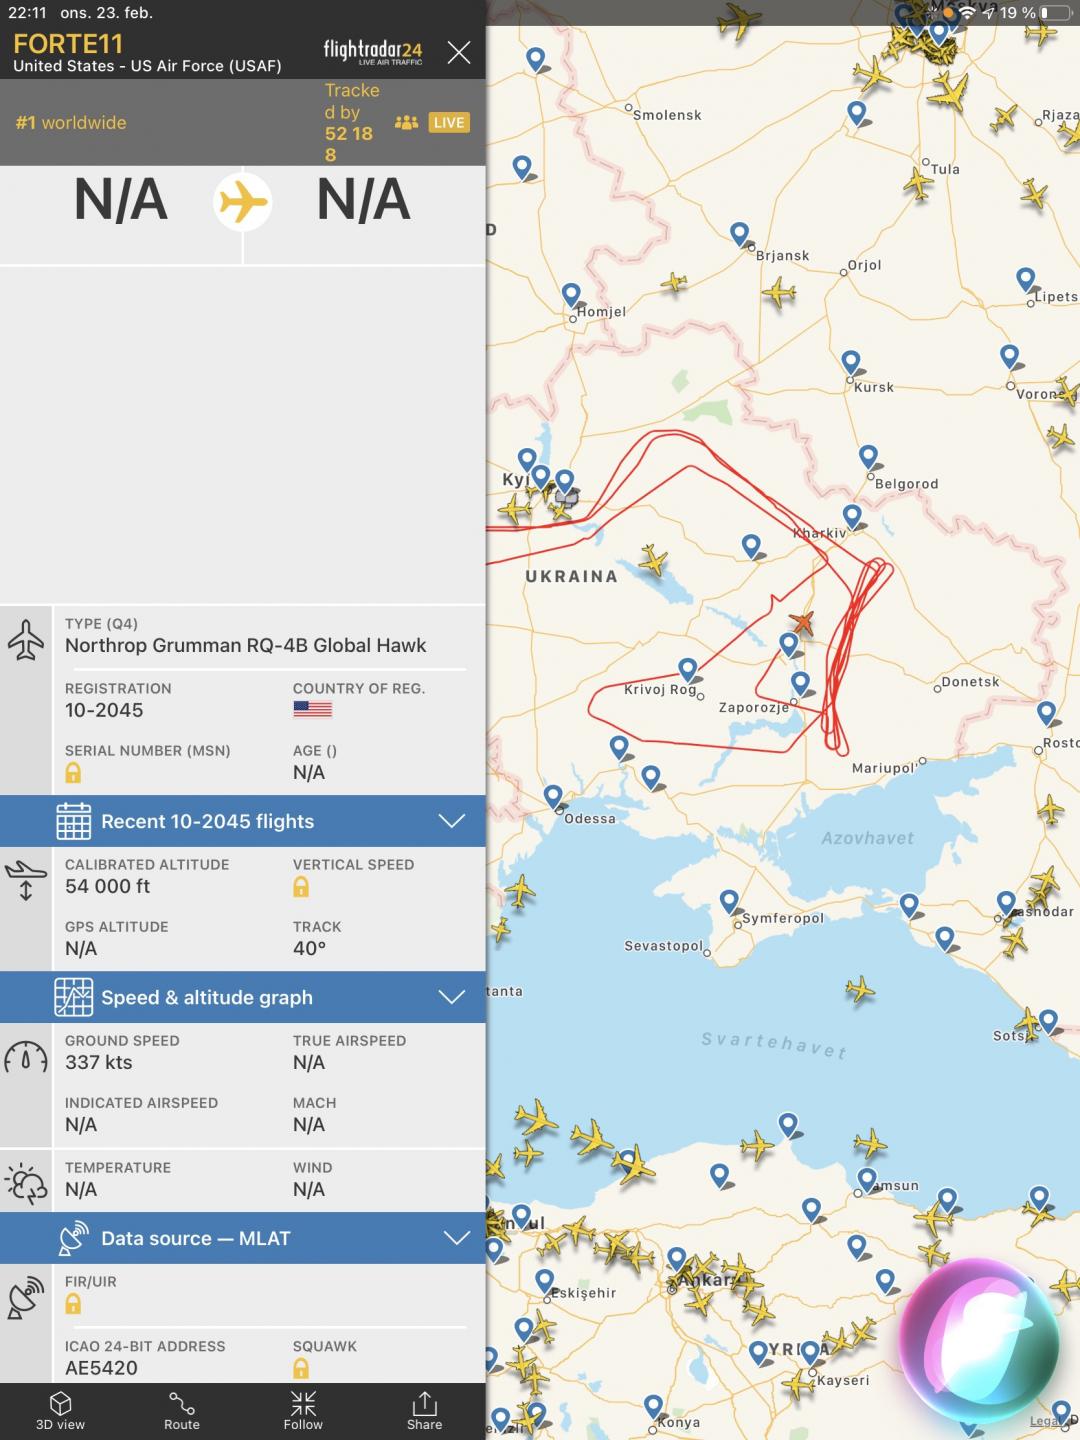Share this flight
Viewport: 1080px width, 1440px height.
pyautogui.click(x=424, y=1411)
